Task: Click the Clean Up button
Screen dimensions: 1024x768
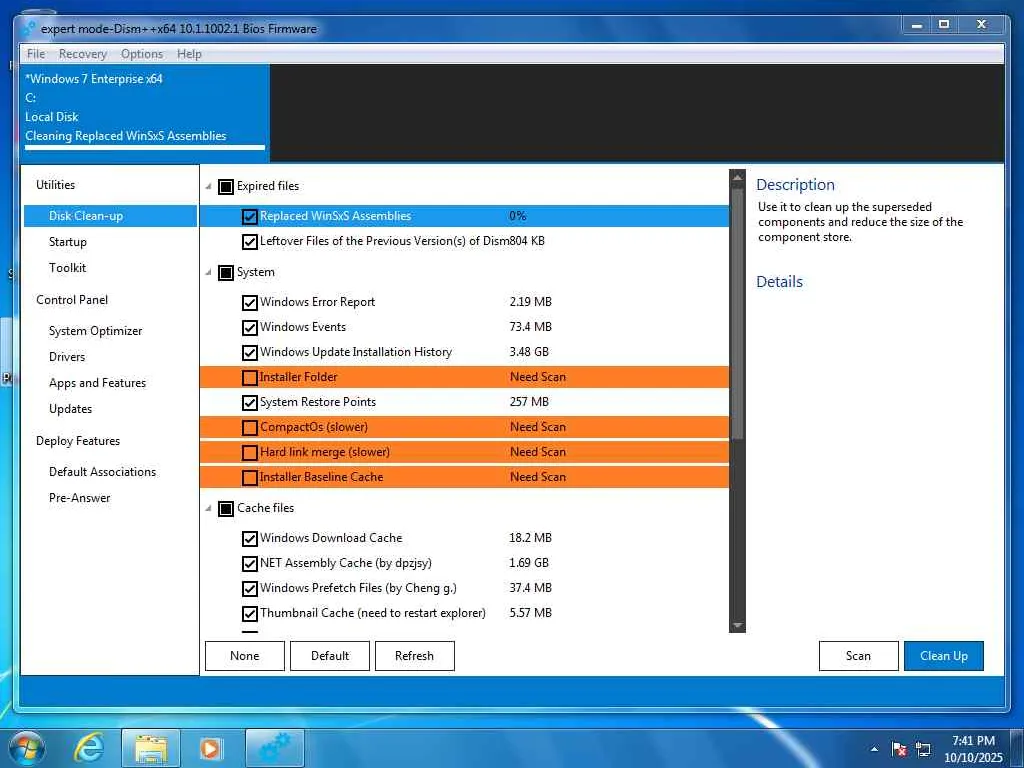Action: (x=944, y=656)
